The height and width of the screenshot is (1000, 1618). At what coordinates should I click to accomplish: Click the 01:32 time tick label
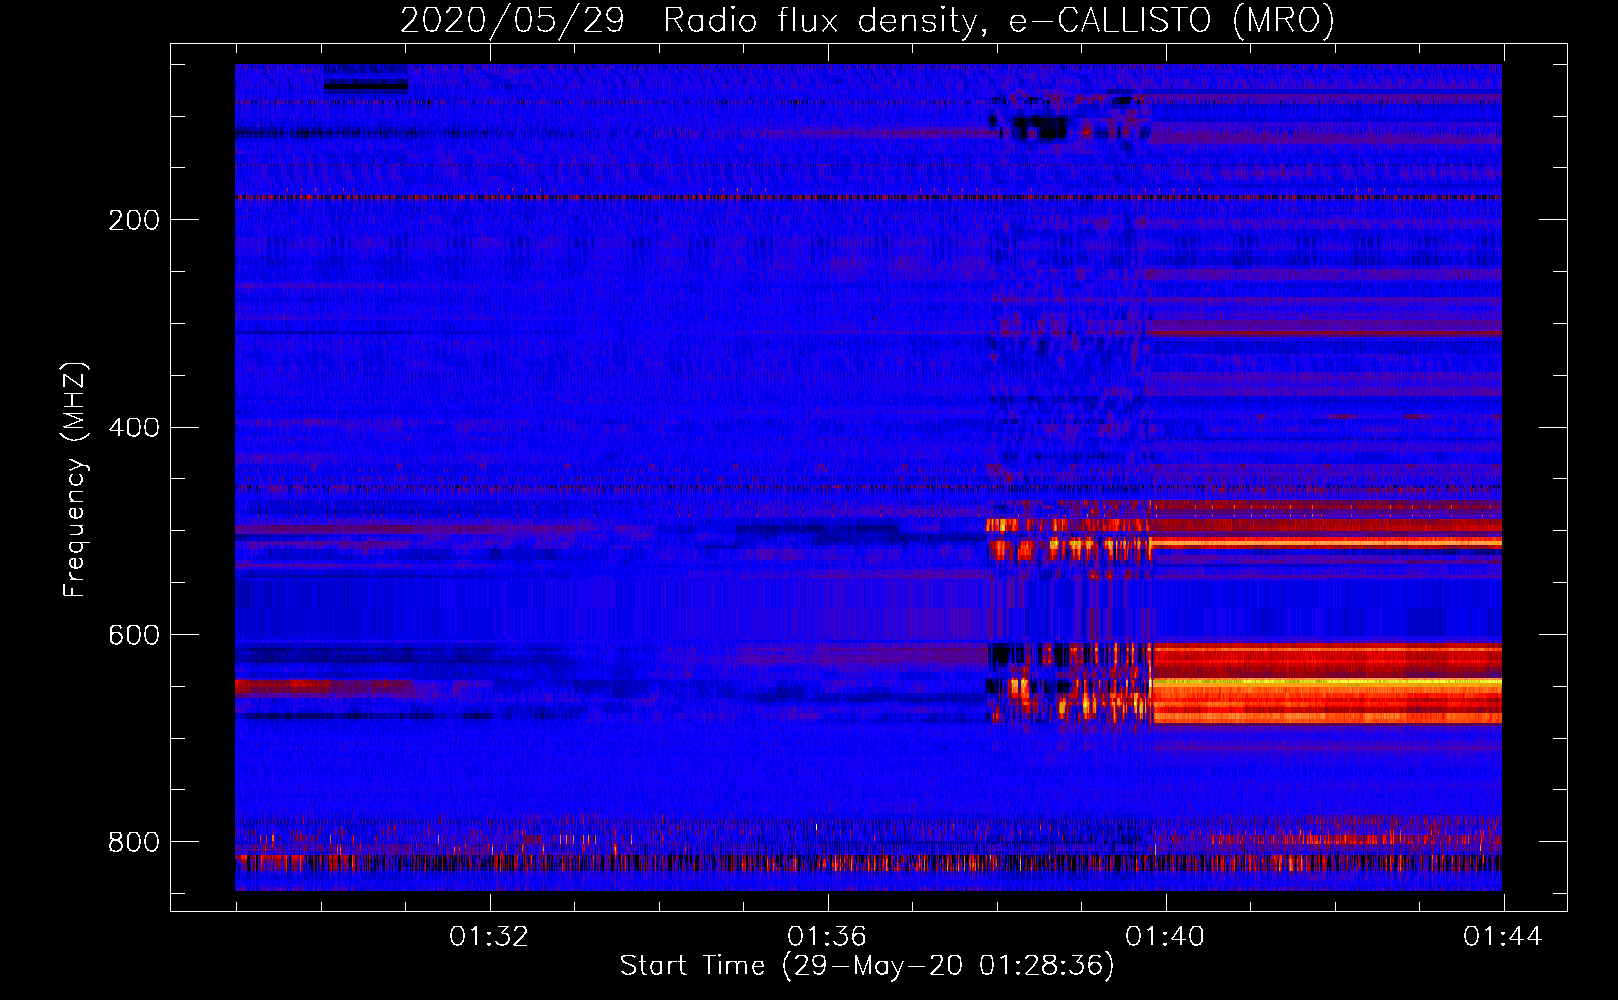pyautogui.click(x=488, y=937)
